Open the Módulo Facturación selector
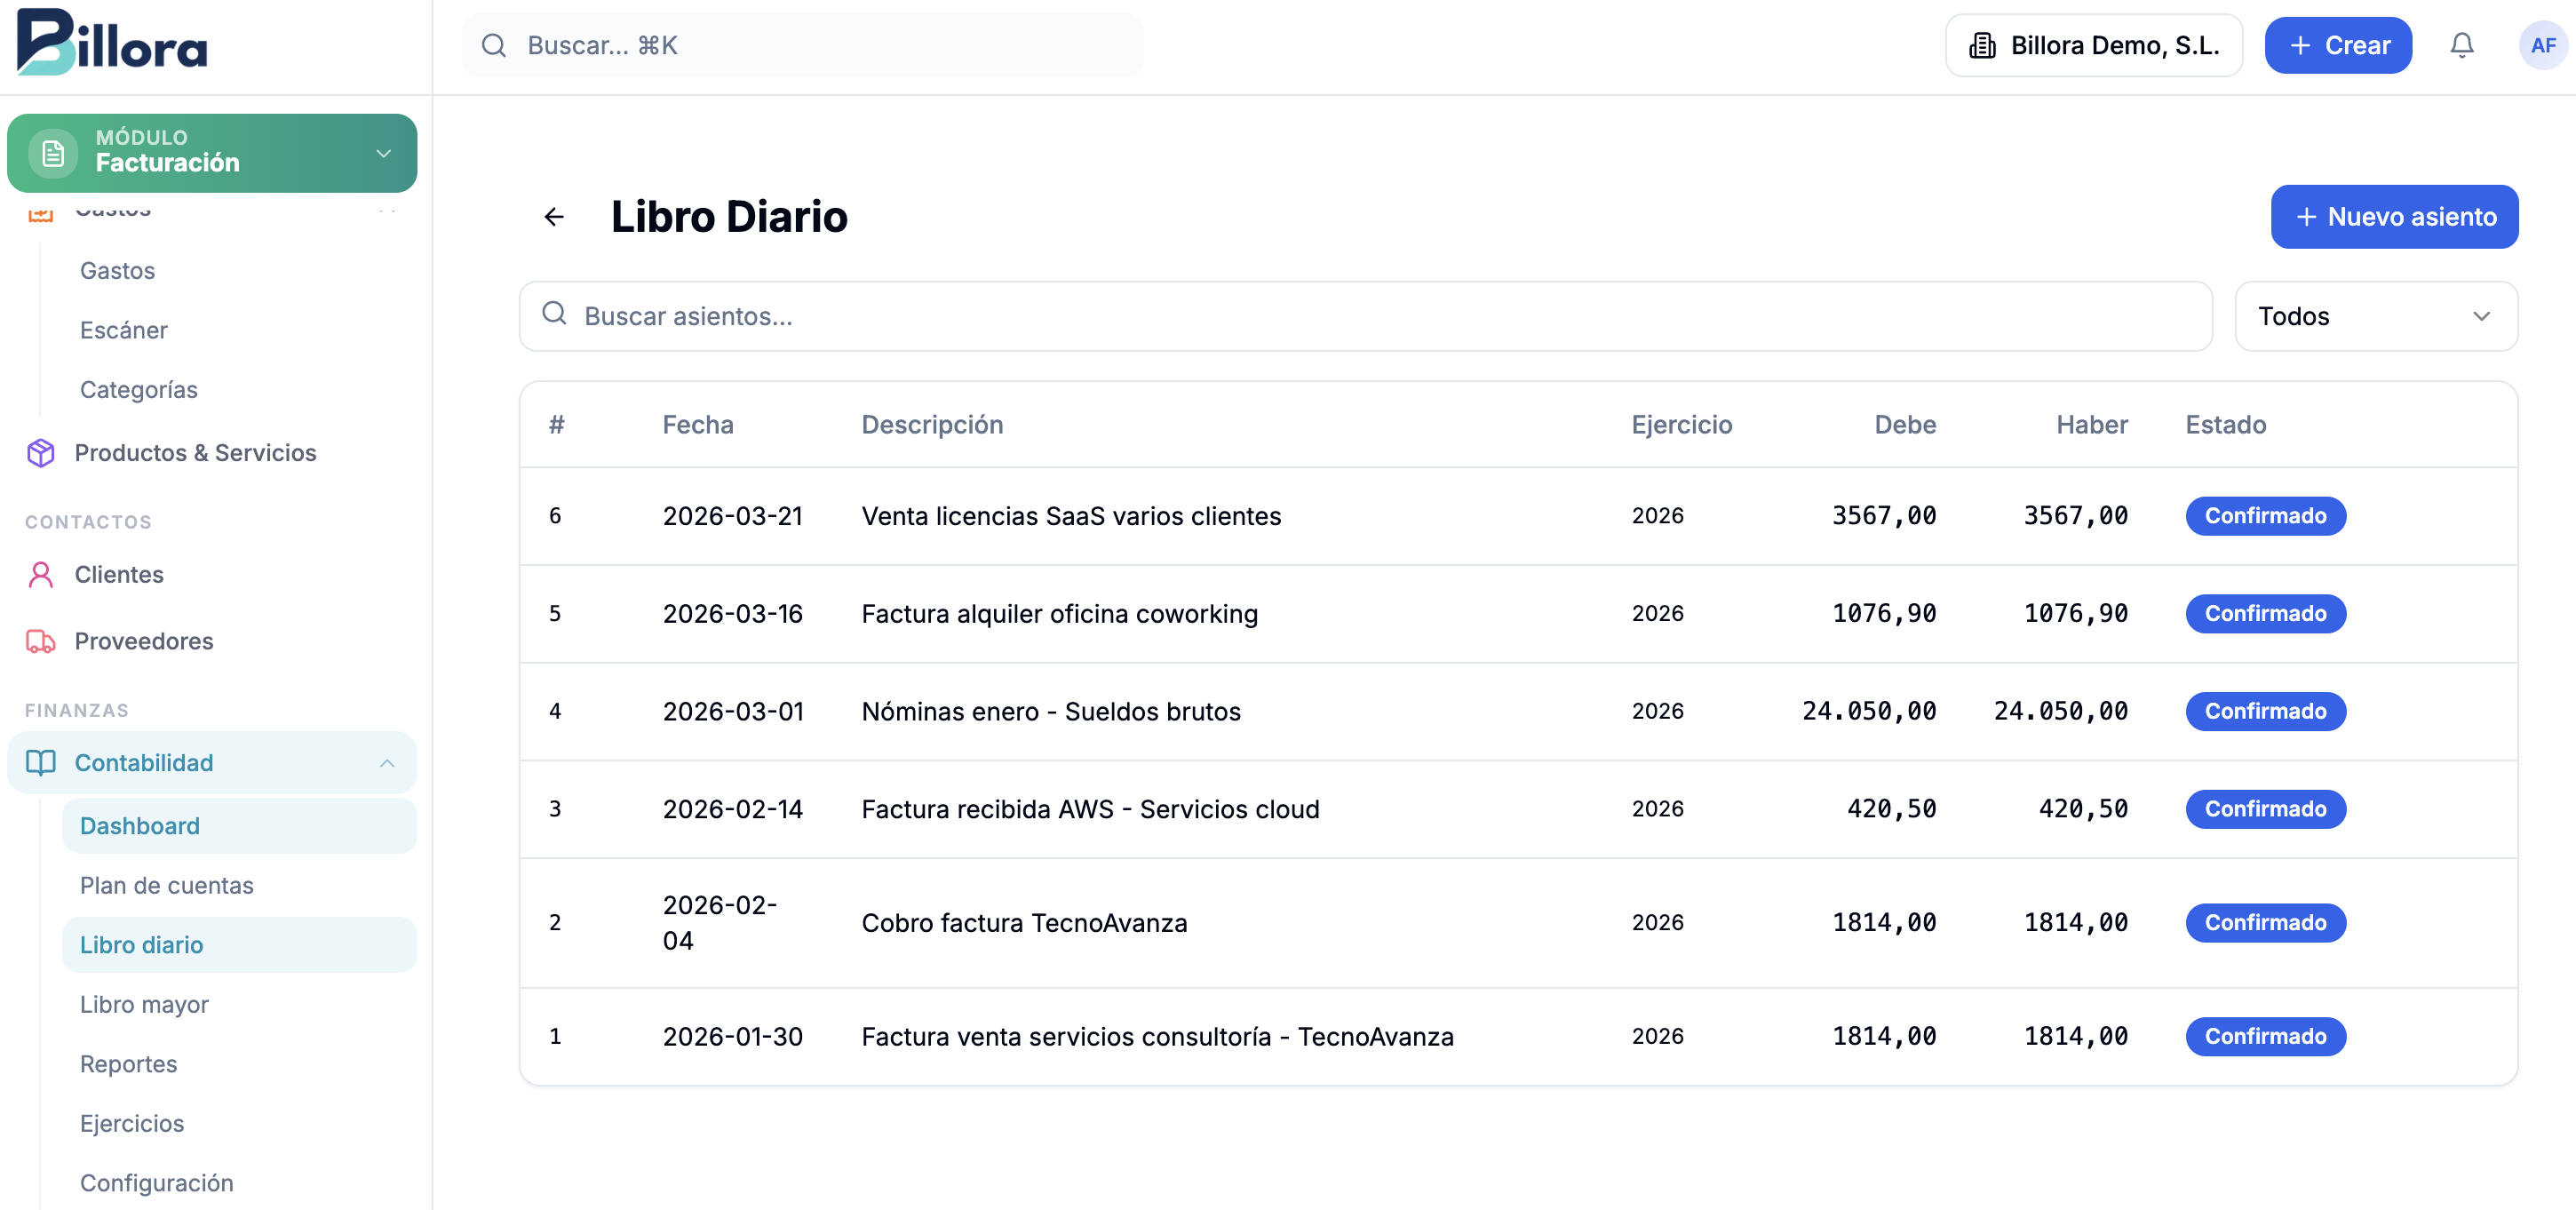 pyautogui.click(x=212, y=153)
